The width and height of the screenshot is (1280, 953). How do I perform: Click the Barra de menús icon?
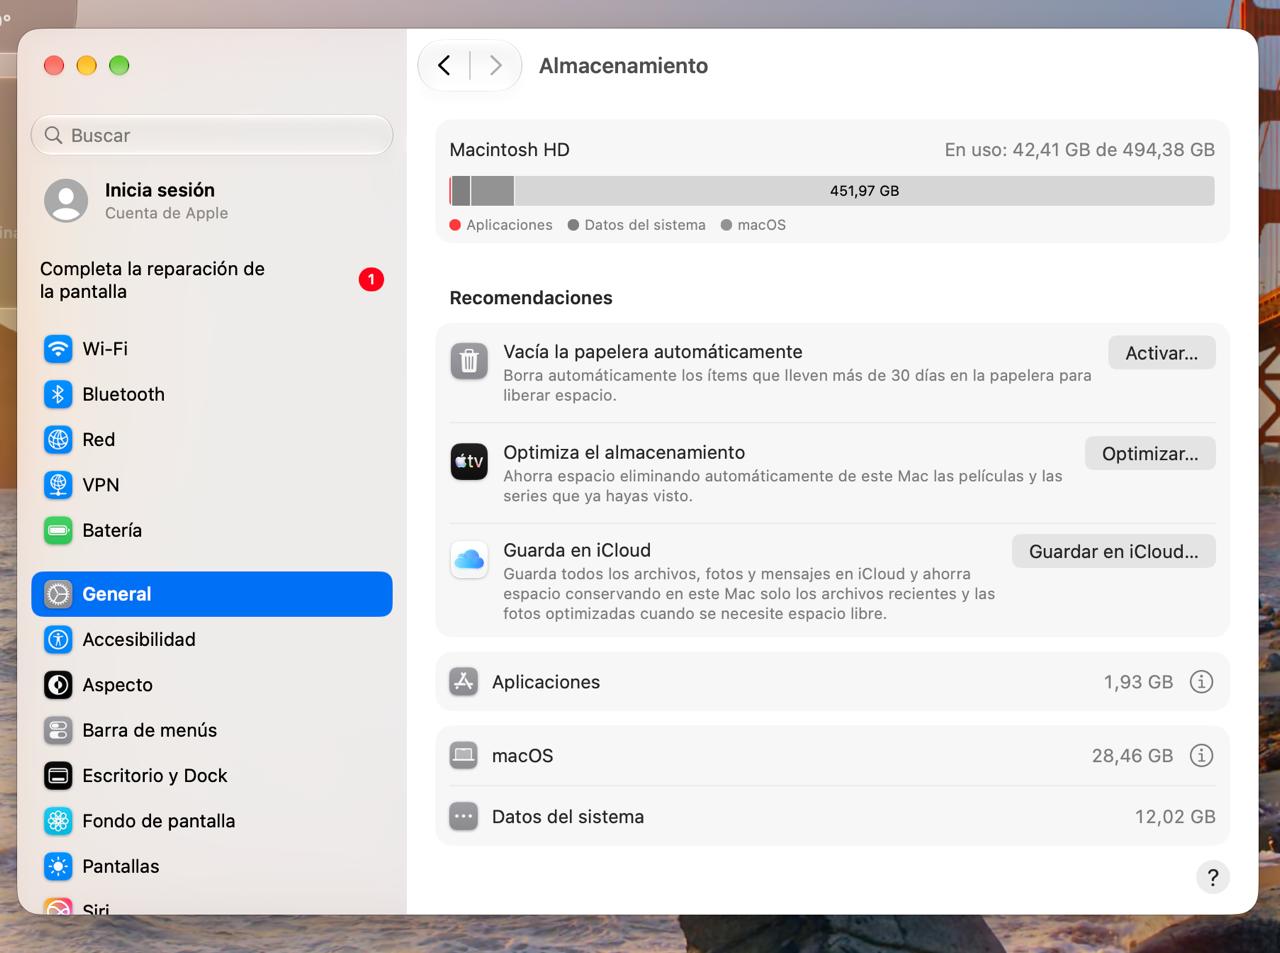pyautogui.click(x=58, y=731)
